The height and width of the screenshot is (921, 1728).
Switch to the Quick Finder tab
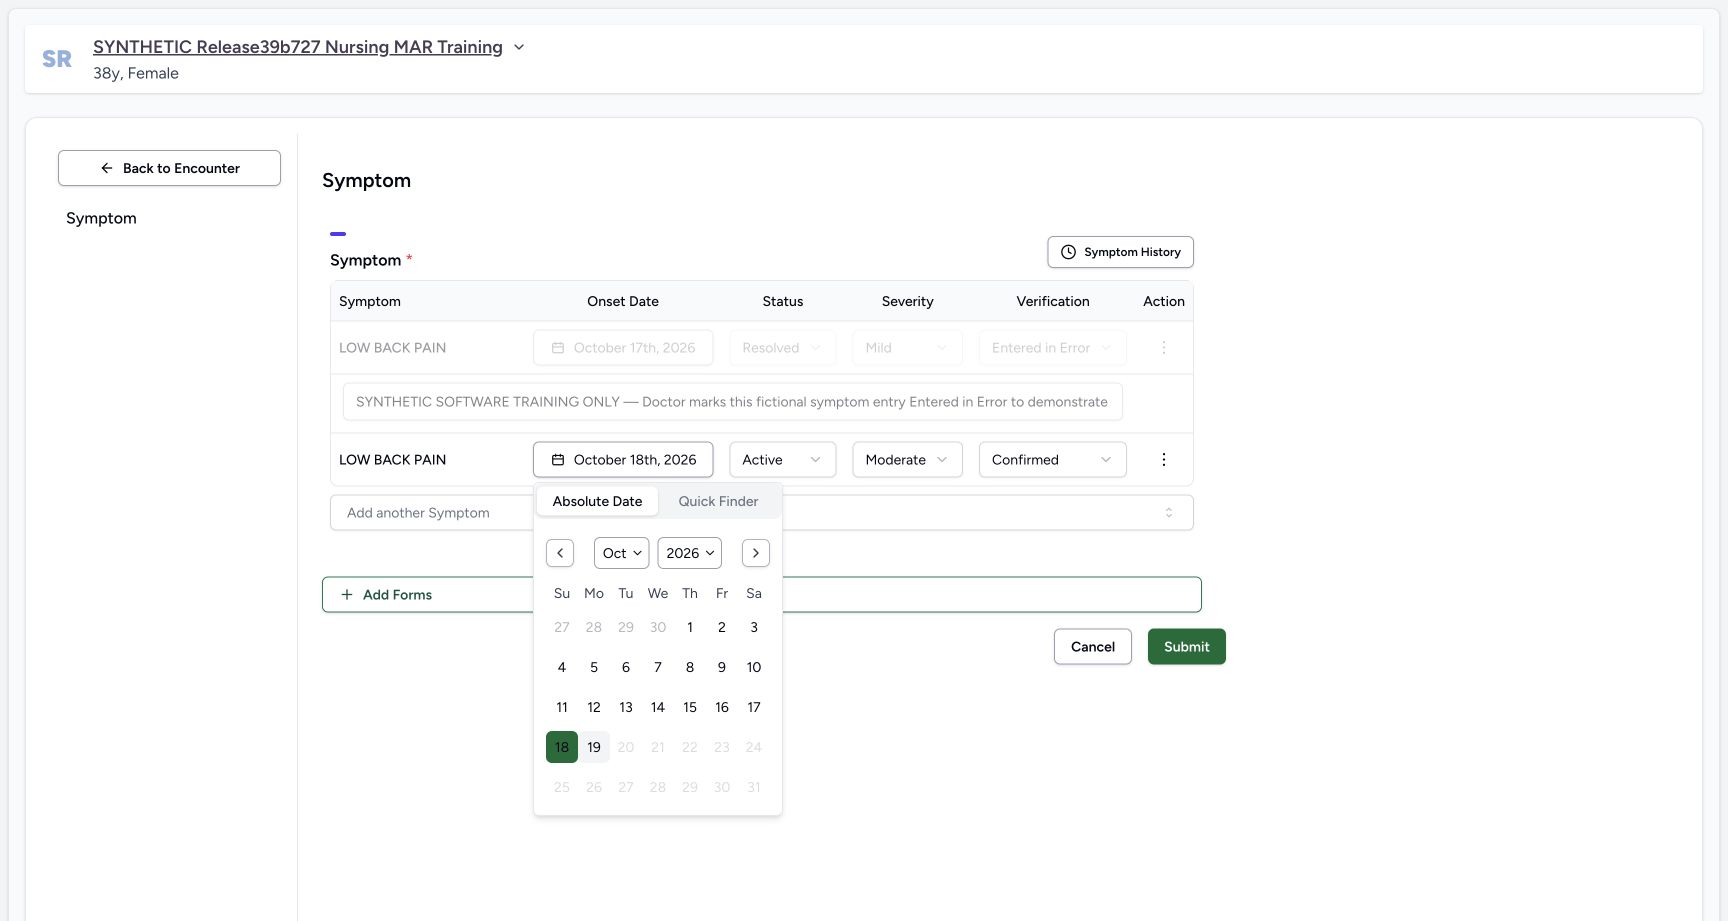(718, 501)
